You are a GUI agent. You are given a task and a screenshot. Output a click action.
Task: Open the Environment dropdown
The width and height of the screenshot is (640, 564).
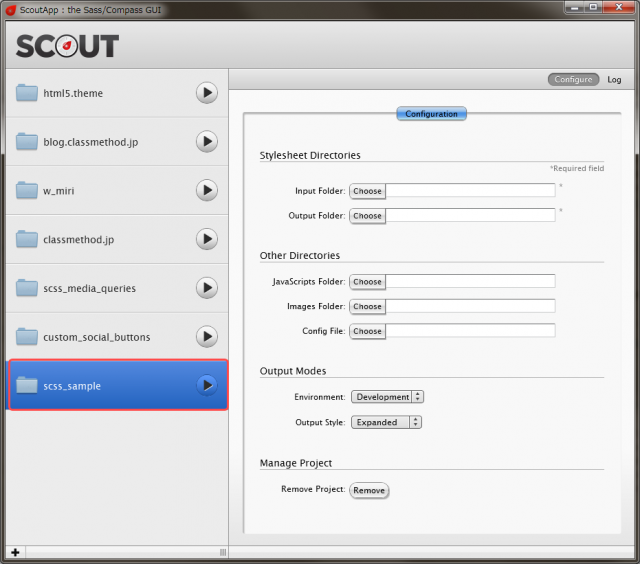(387, 397)
